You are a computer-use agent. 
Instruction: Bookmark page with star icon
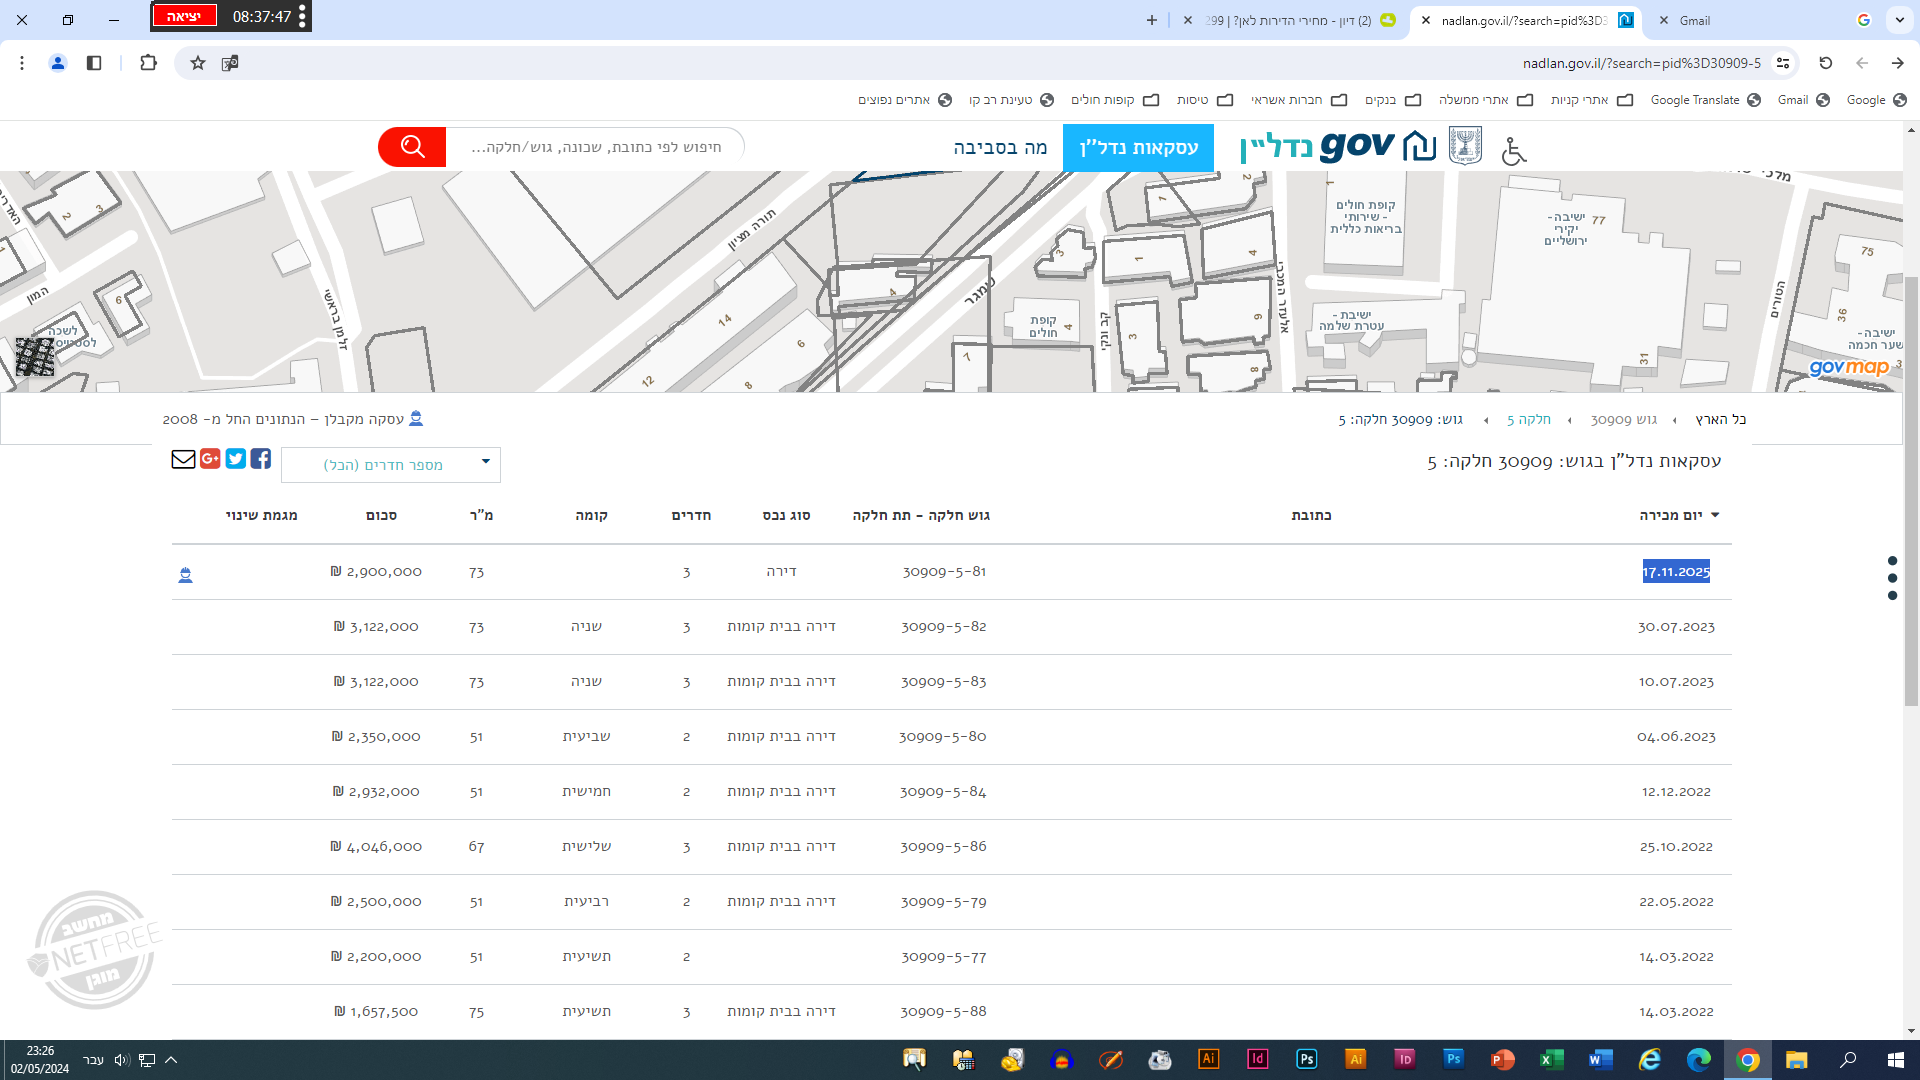tap(198, 63)
